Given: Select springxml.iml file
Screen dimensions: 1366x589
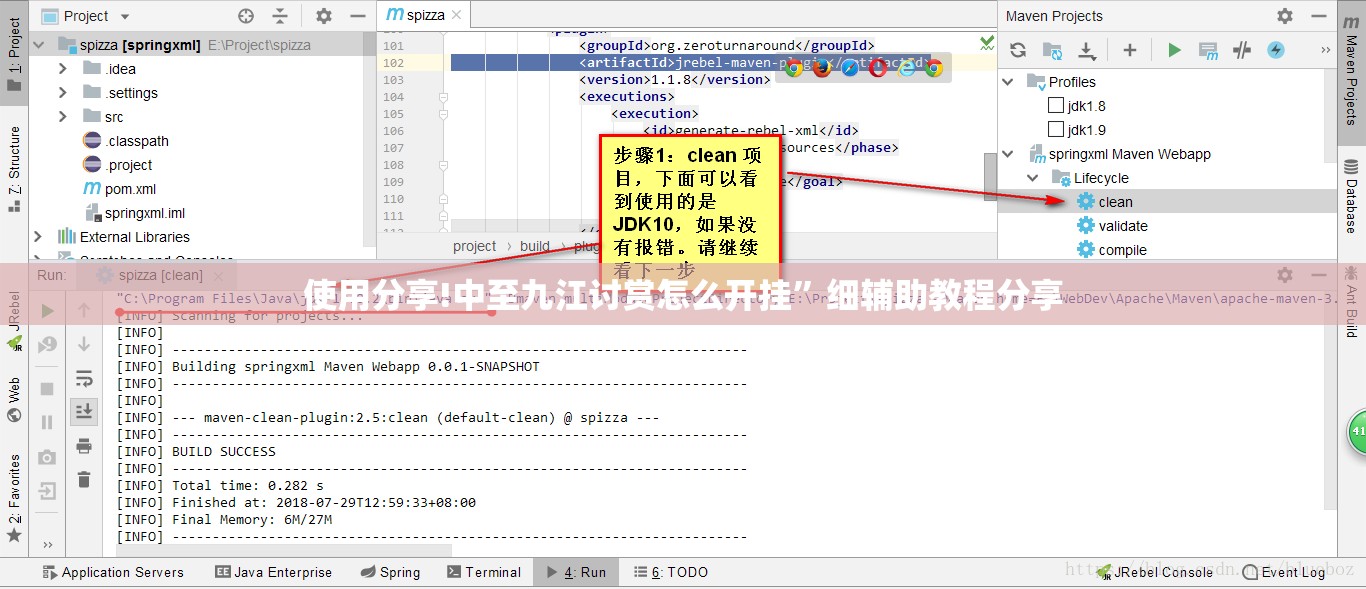Looking at the screenshot, I should [145, 213].
